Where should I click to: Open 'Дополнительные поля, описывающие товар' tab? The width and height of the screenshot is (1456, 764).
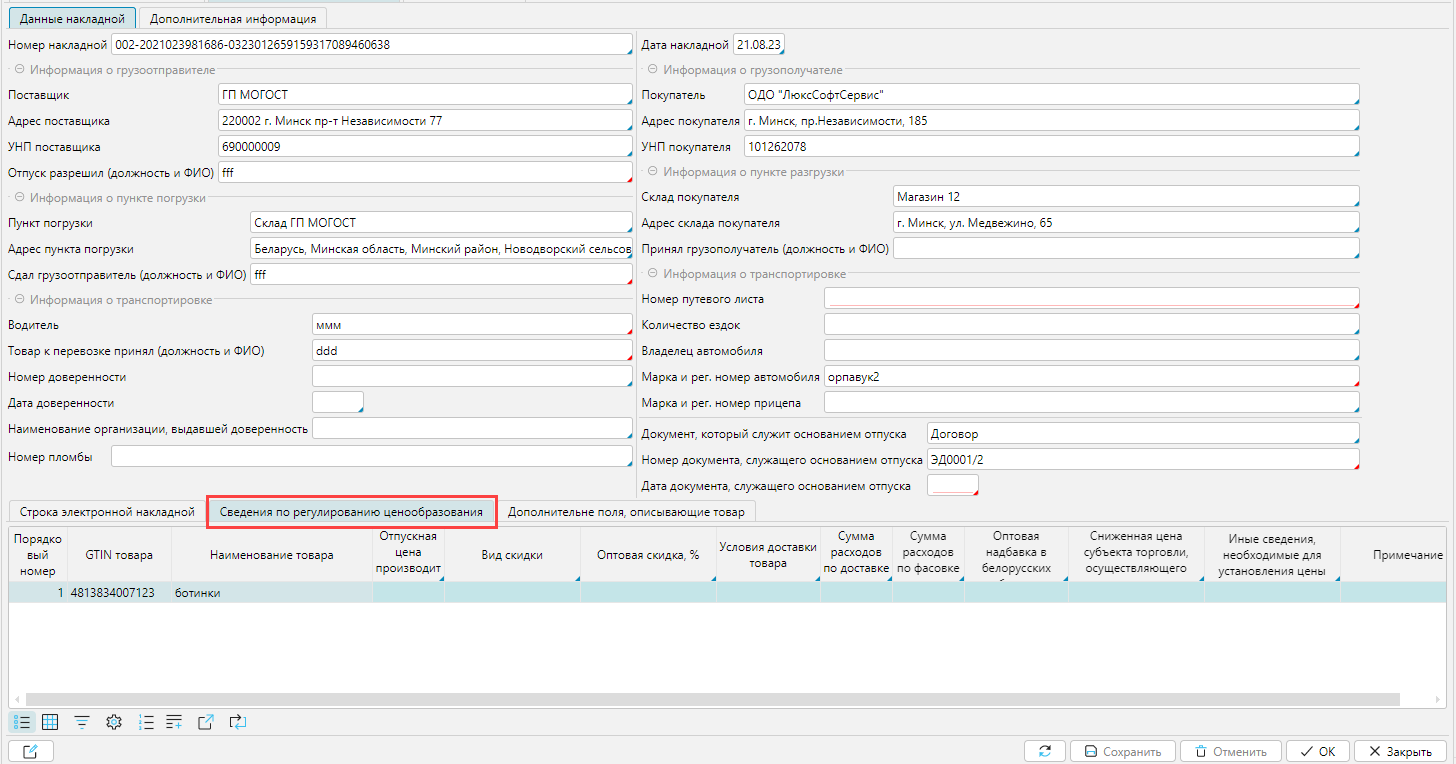tap(626, 512)
